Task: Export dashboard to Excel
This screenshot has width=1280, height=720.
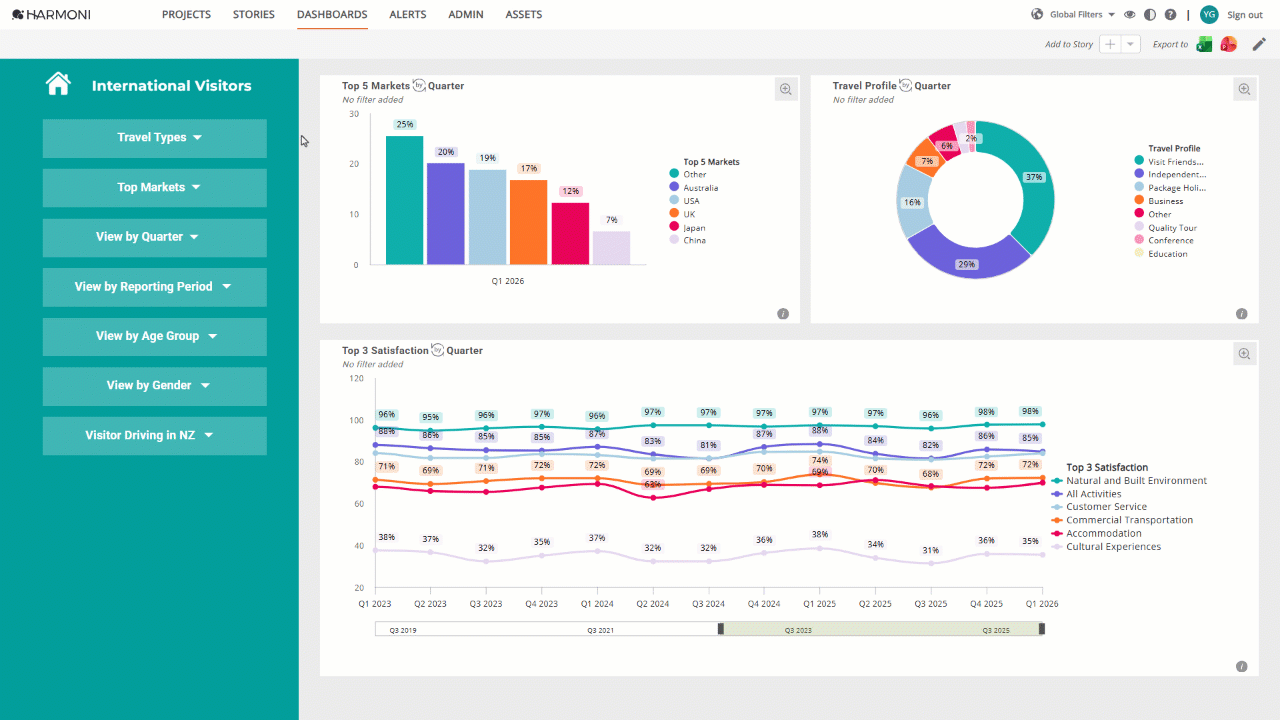Action: (x=1204, y=44)
